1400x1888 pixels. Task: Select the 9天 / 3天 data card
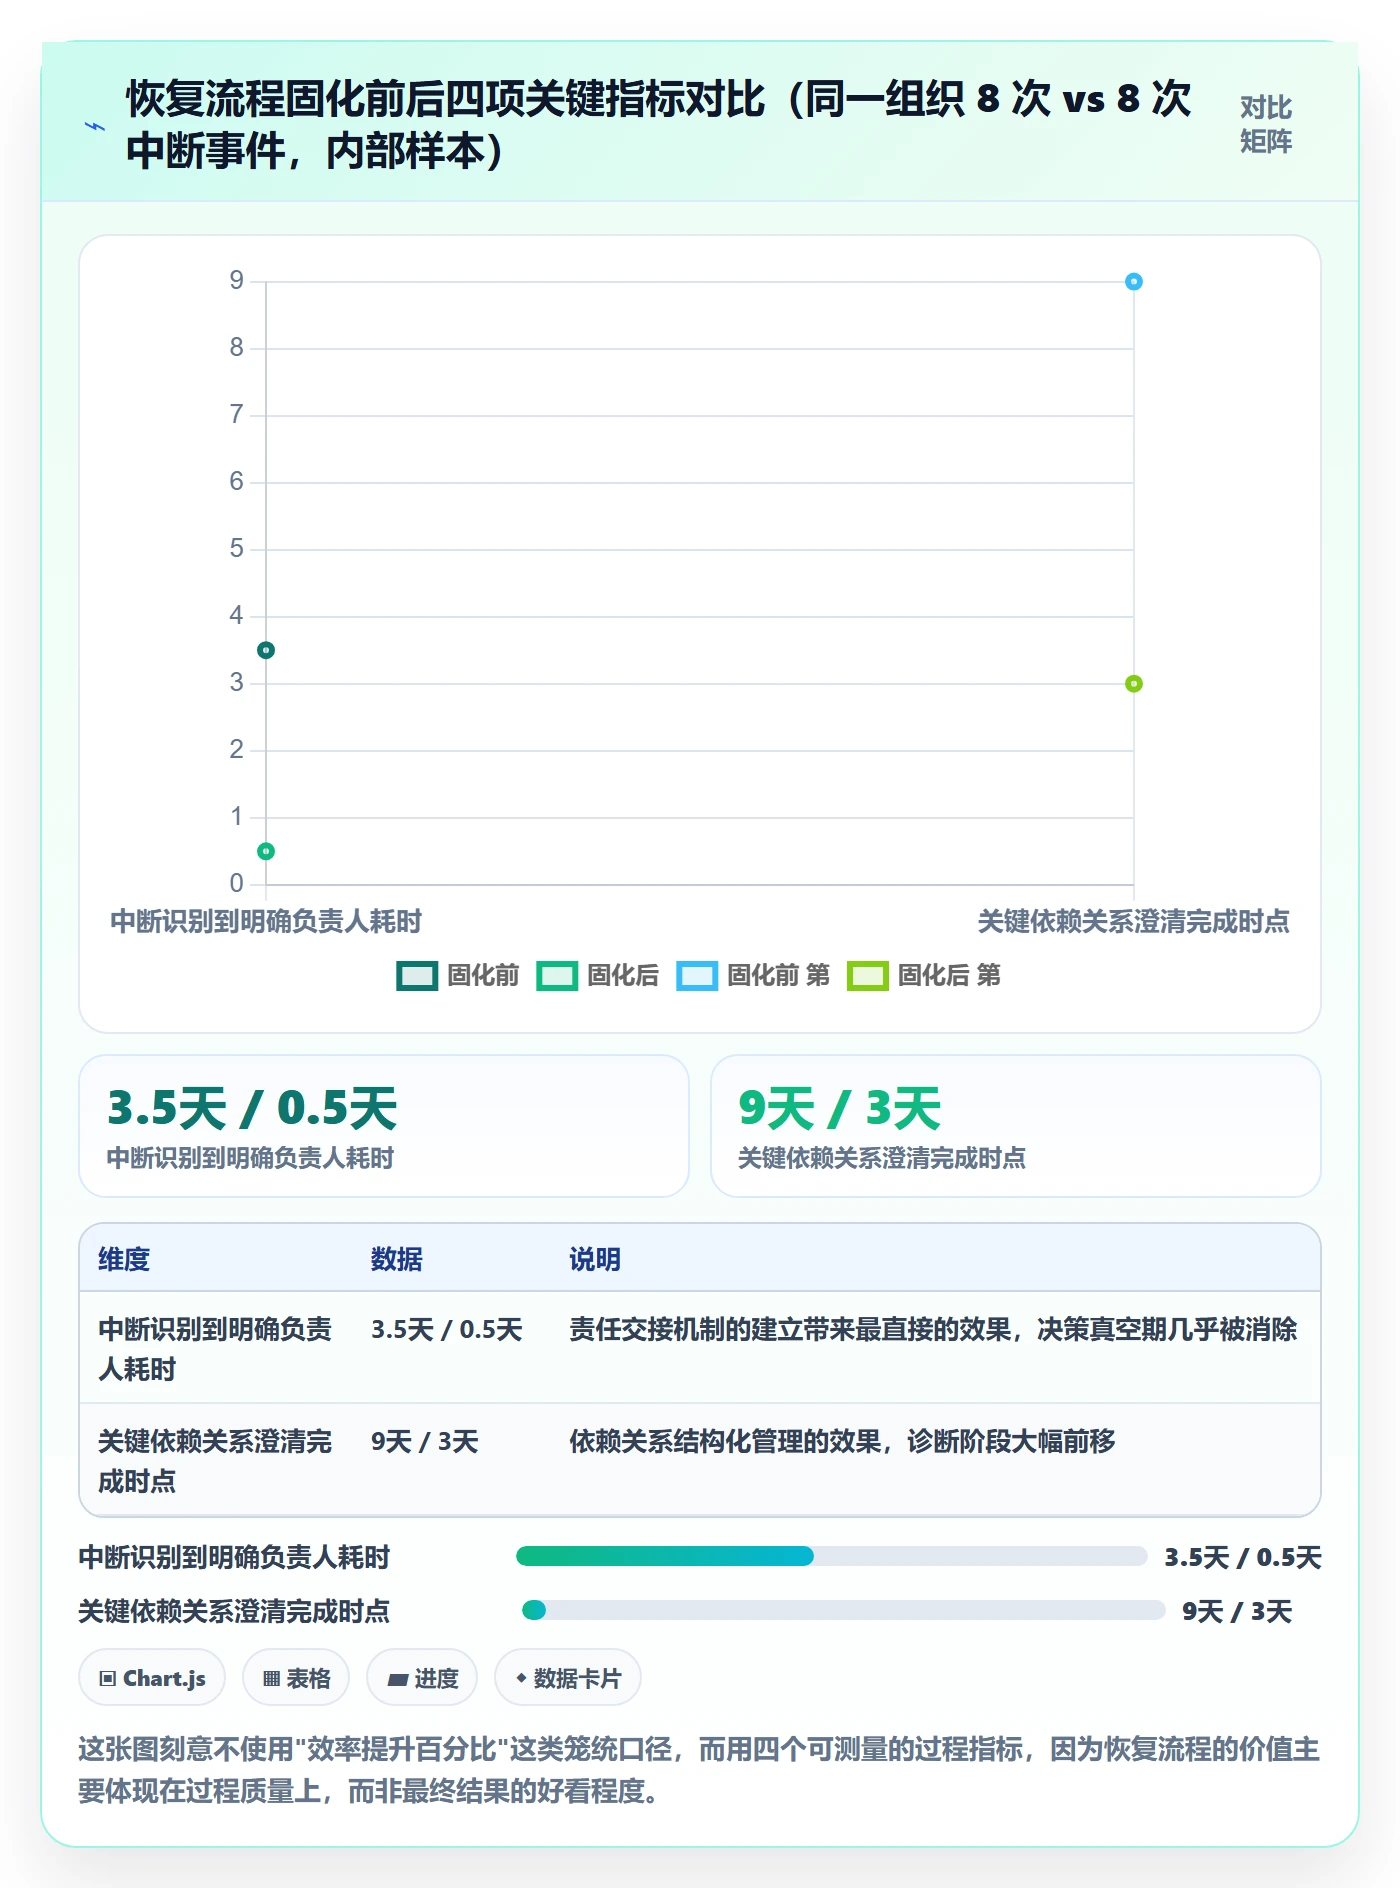point(1016,1126)
